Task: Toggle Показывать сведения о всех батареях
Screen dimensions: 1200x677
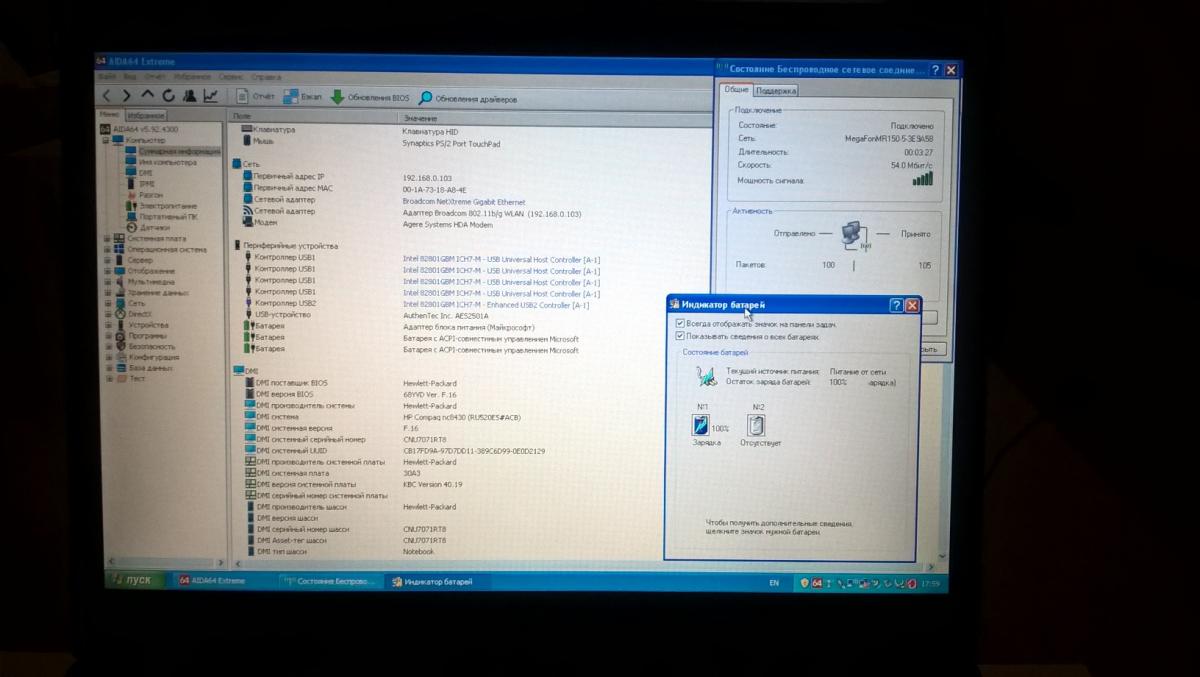Action: tap(681, 337)
